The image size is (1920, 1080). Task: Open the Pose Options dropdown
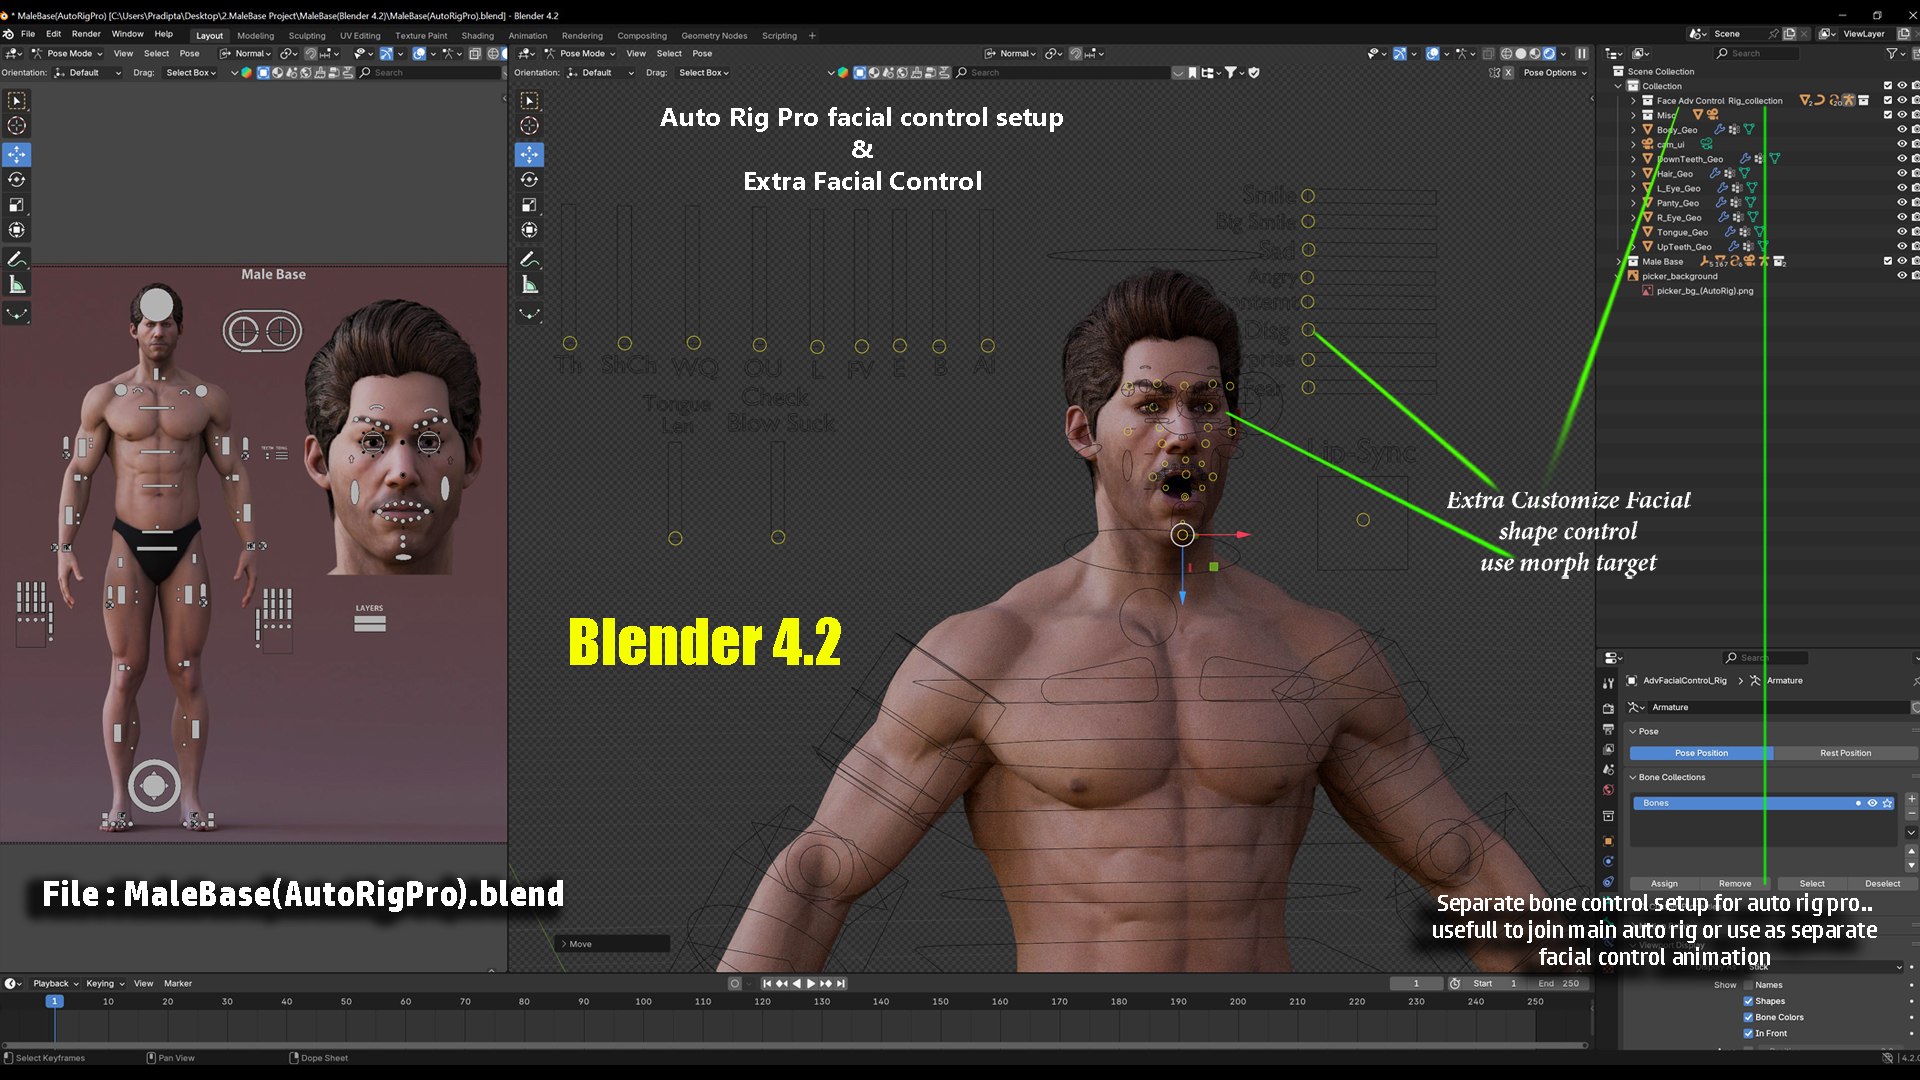pos(1555,73)
